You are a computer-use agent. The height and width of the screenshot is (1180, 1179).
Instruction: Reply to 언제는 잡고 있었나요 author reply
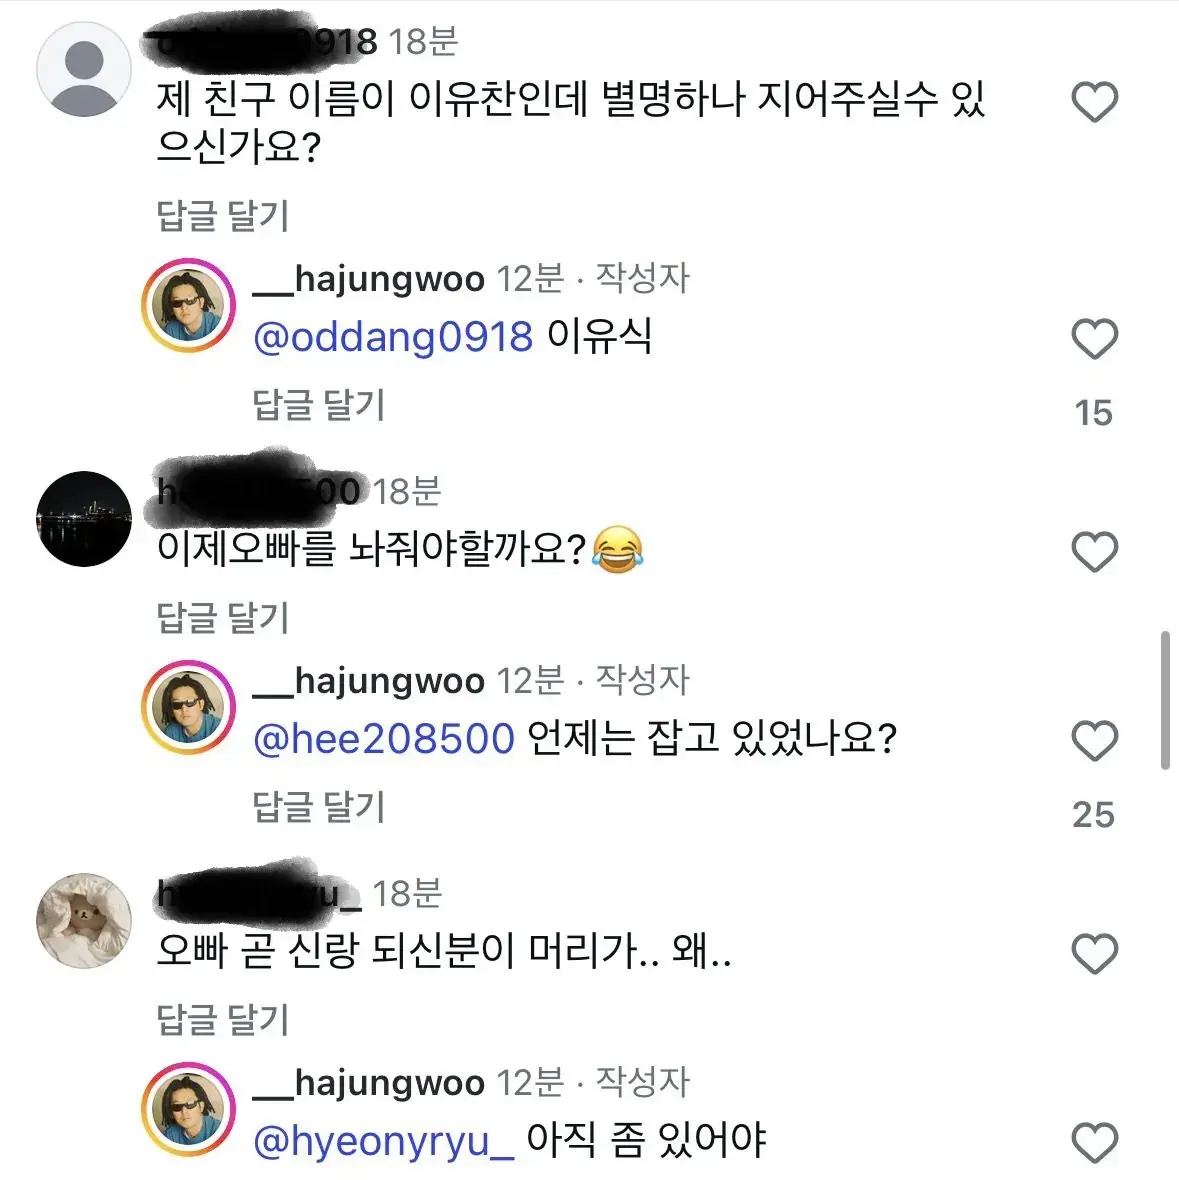[x=318, y=807]
